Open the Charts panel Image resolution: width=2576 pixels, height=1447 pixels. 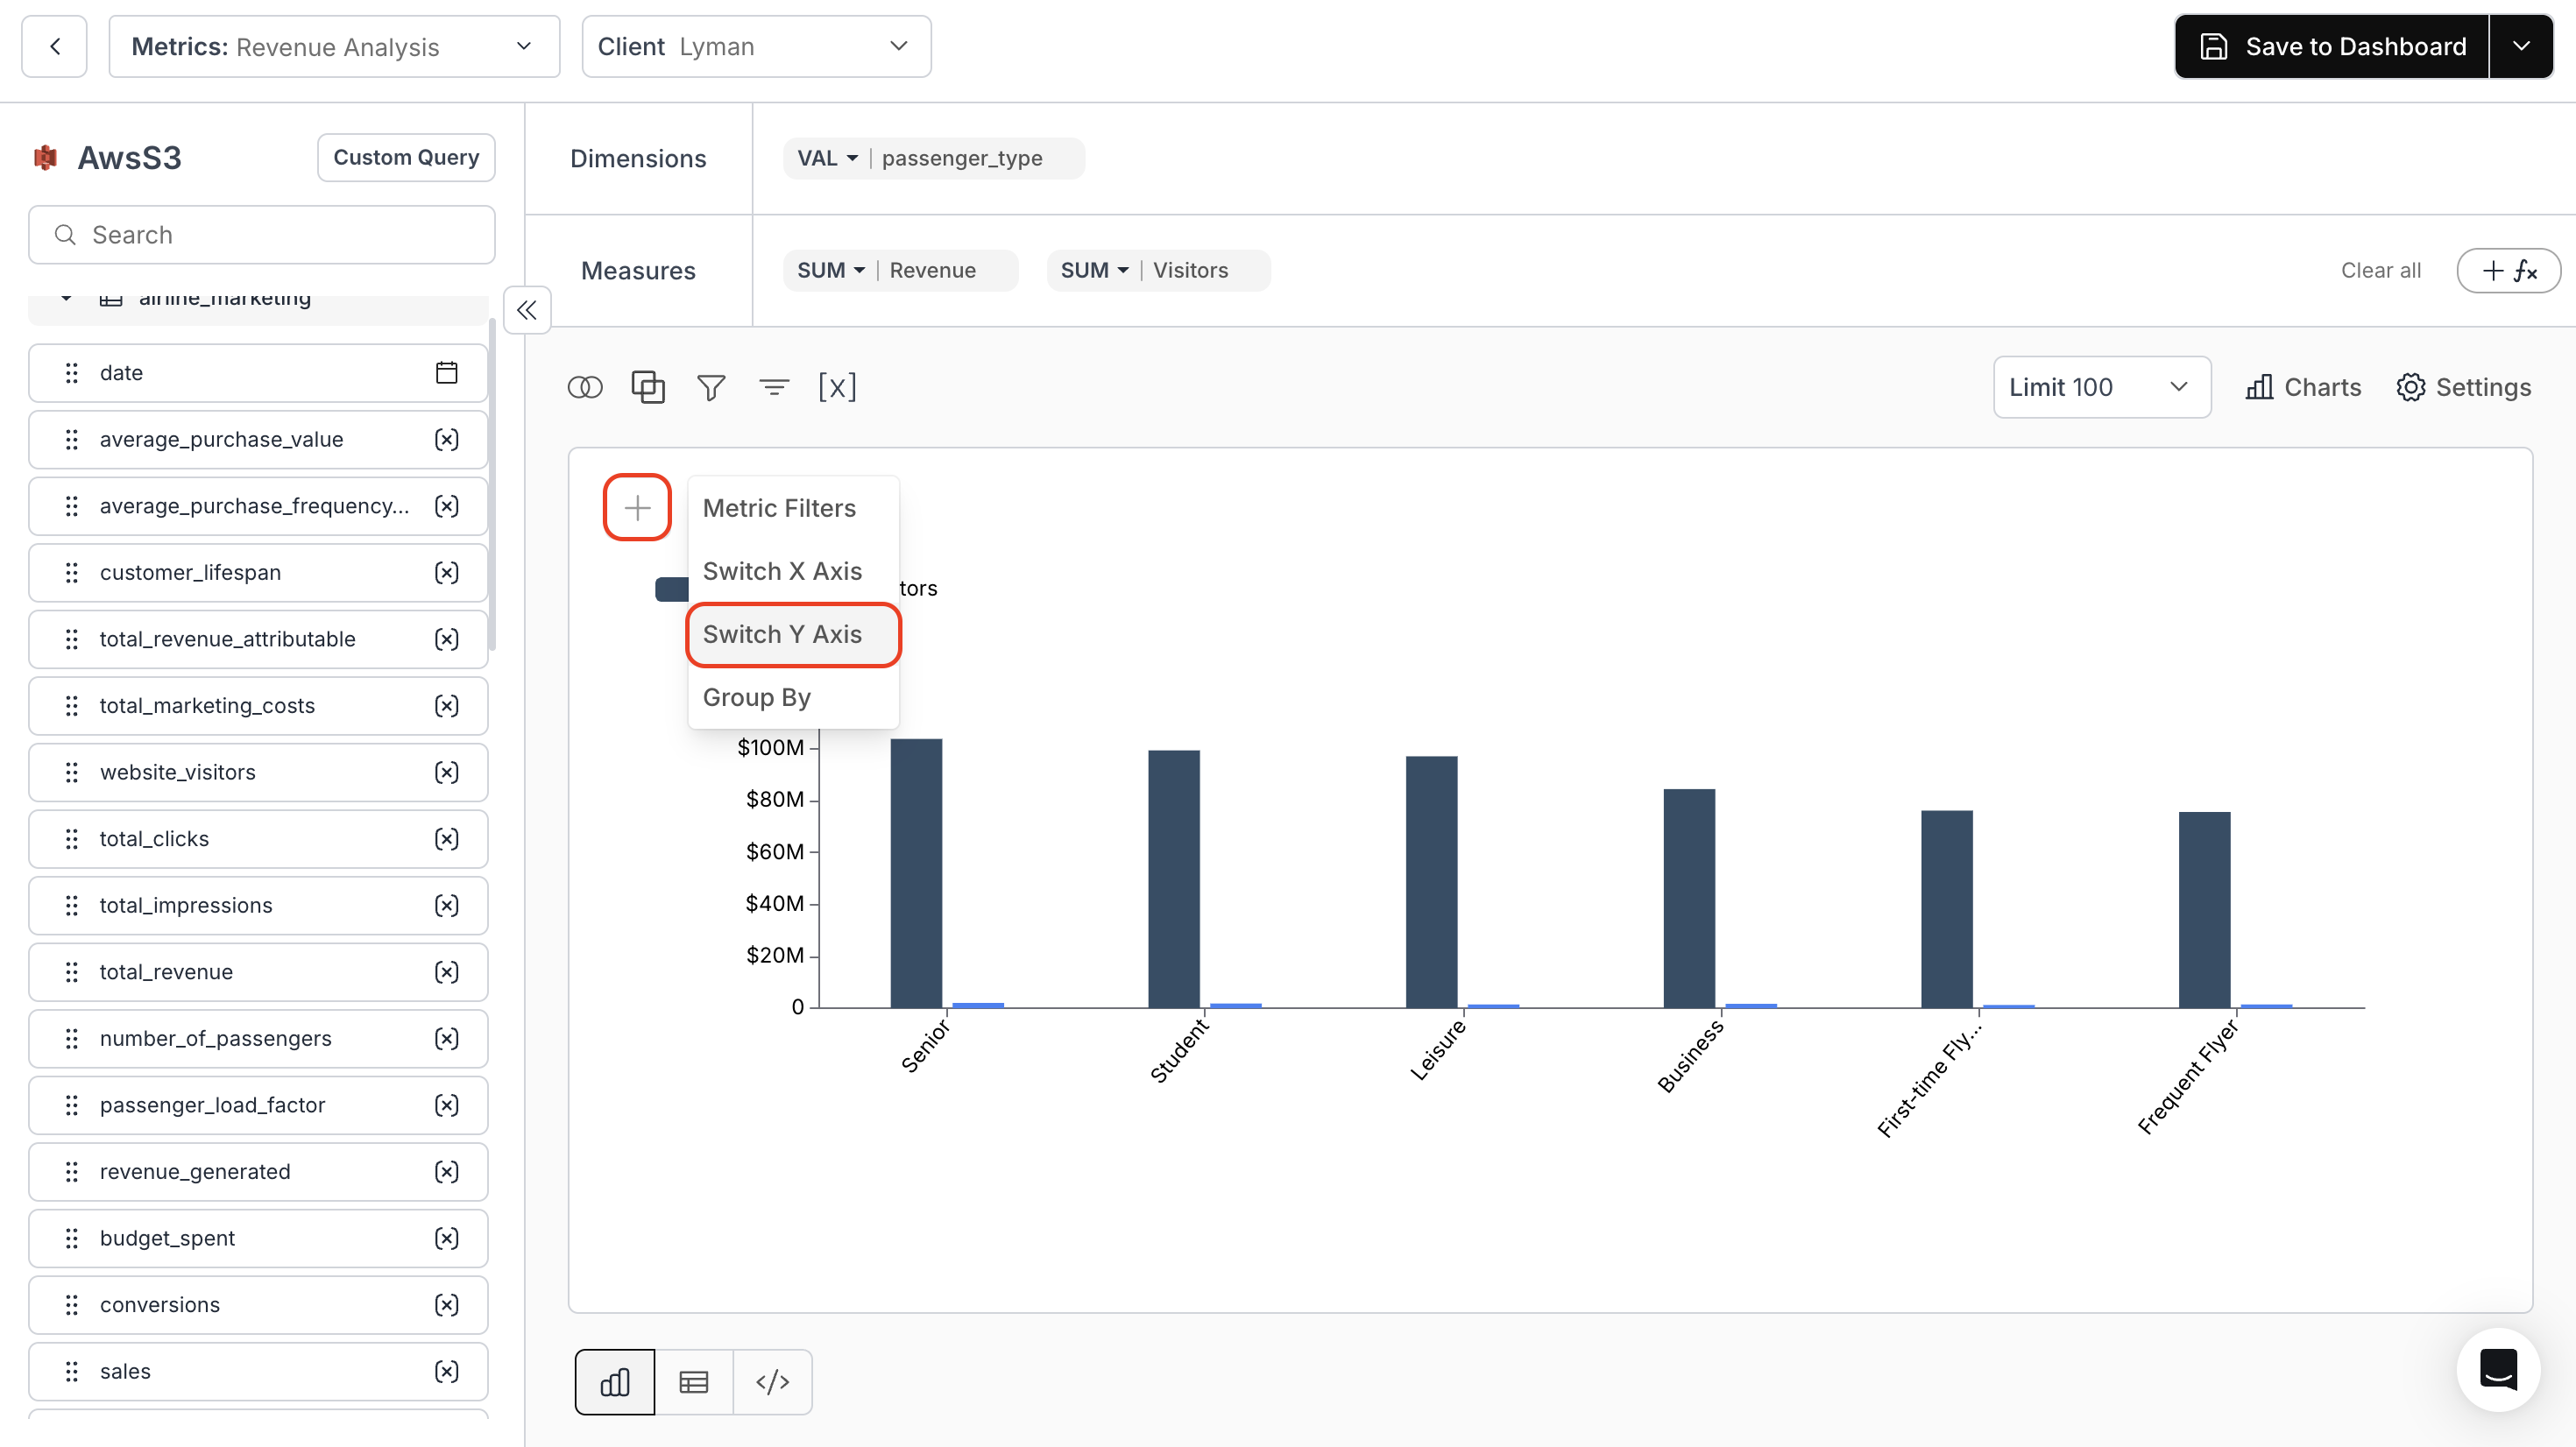click(x=2301, y=387)
